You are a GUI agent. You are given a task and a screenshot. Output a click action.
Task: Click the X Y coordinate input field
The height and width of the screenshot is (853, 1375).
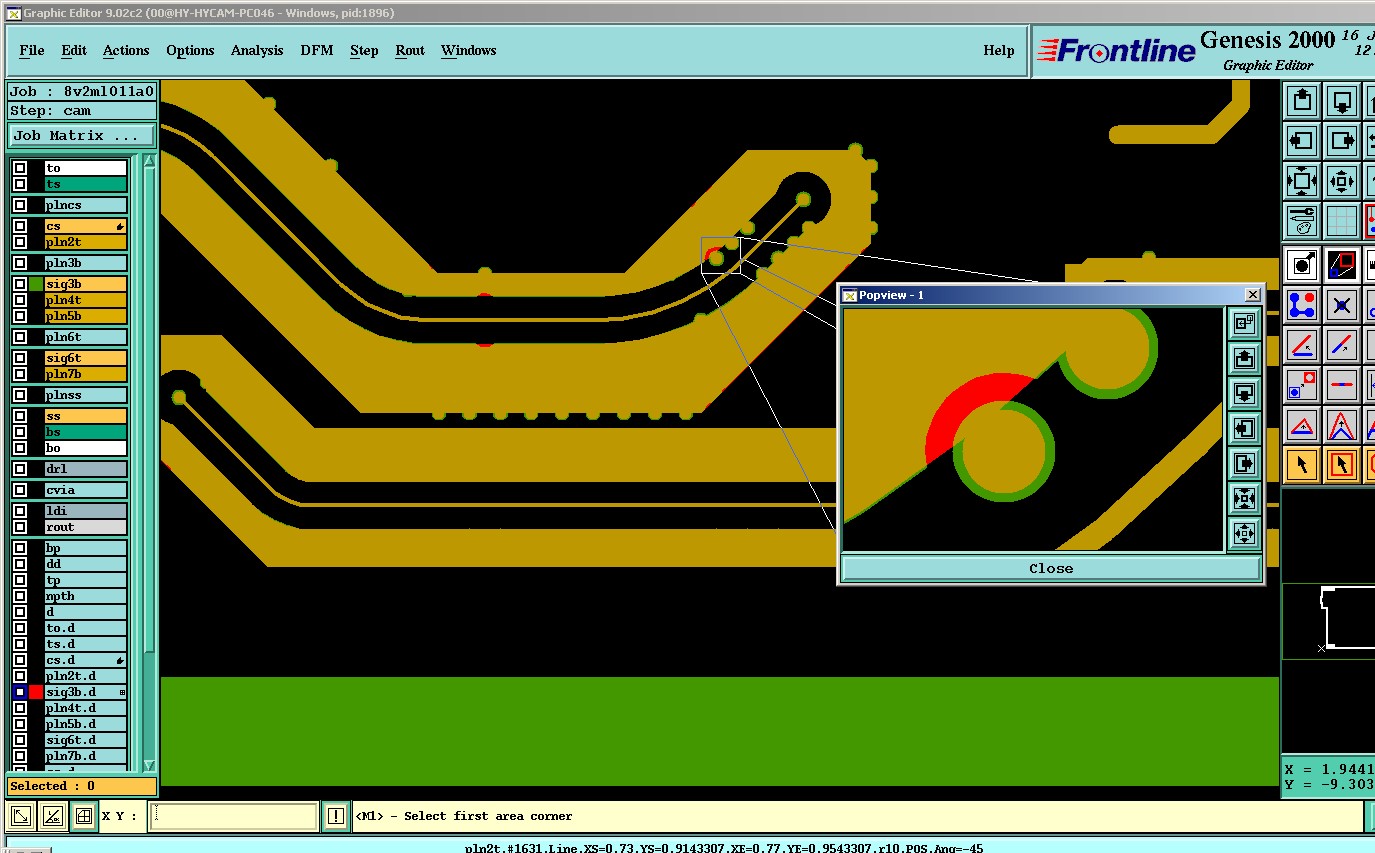pyautogui.click(x=233, y=816)
